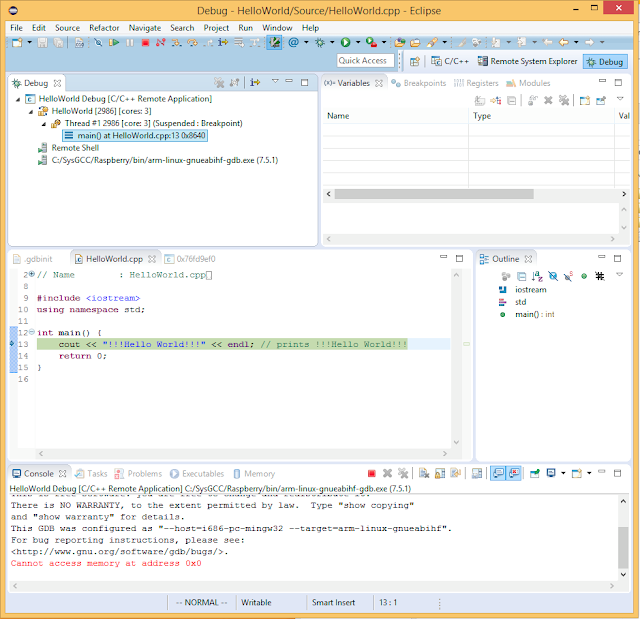Select main() at HelloWorld.cpp:13 stack frame

point(135,135)
